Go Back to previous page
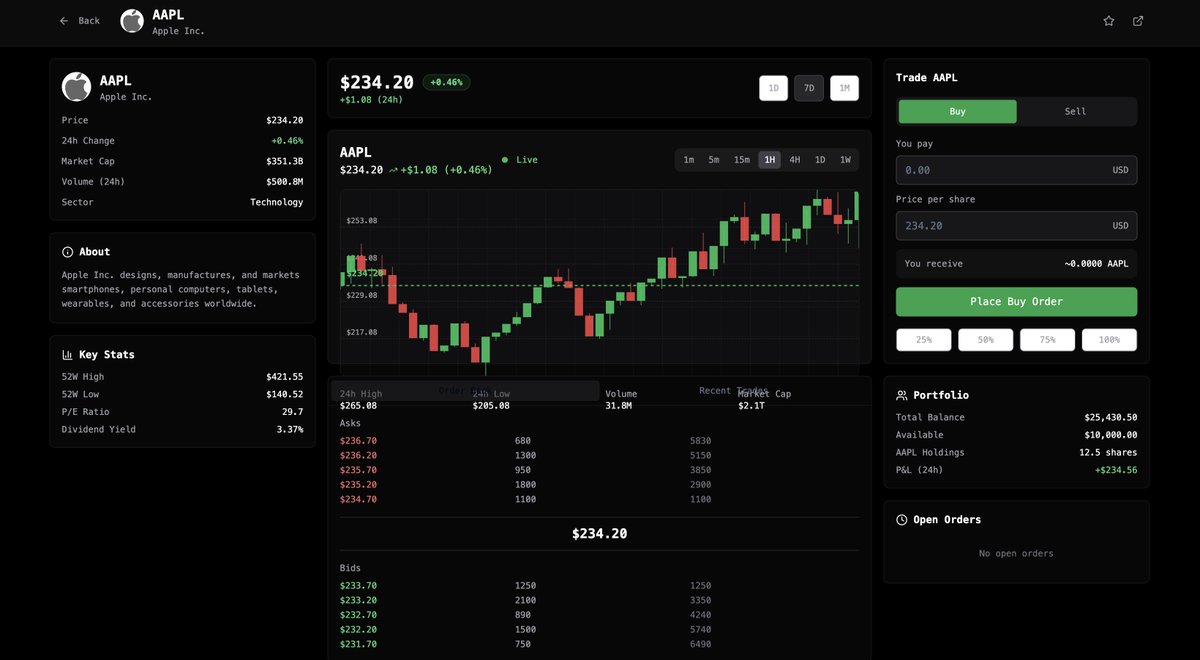Viewport: 1200px width, 660px height. (x=80, y=21)
